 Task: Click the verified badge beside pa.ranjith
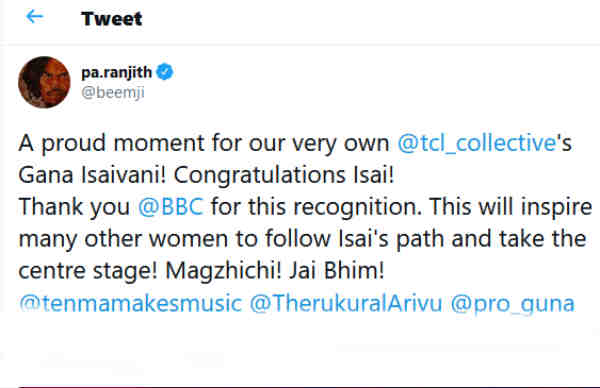click(x=165, y=72)
